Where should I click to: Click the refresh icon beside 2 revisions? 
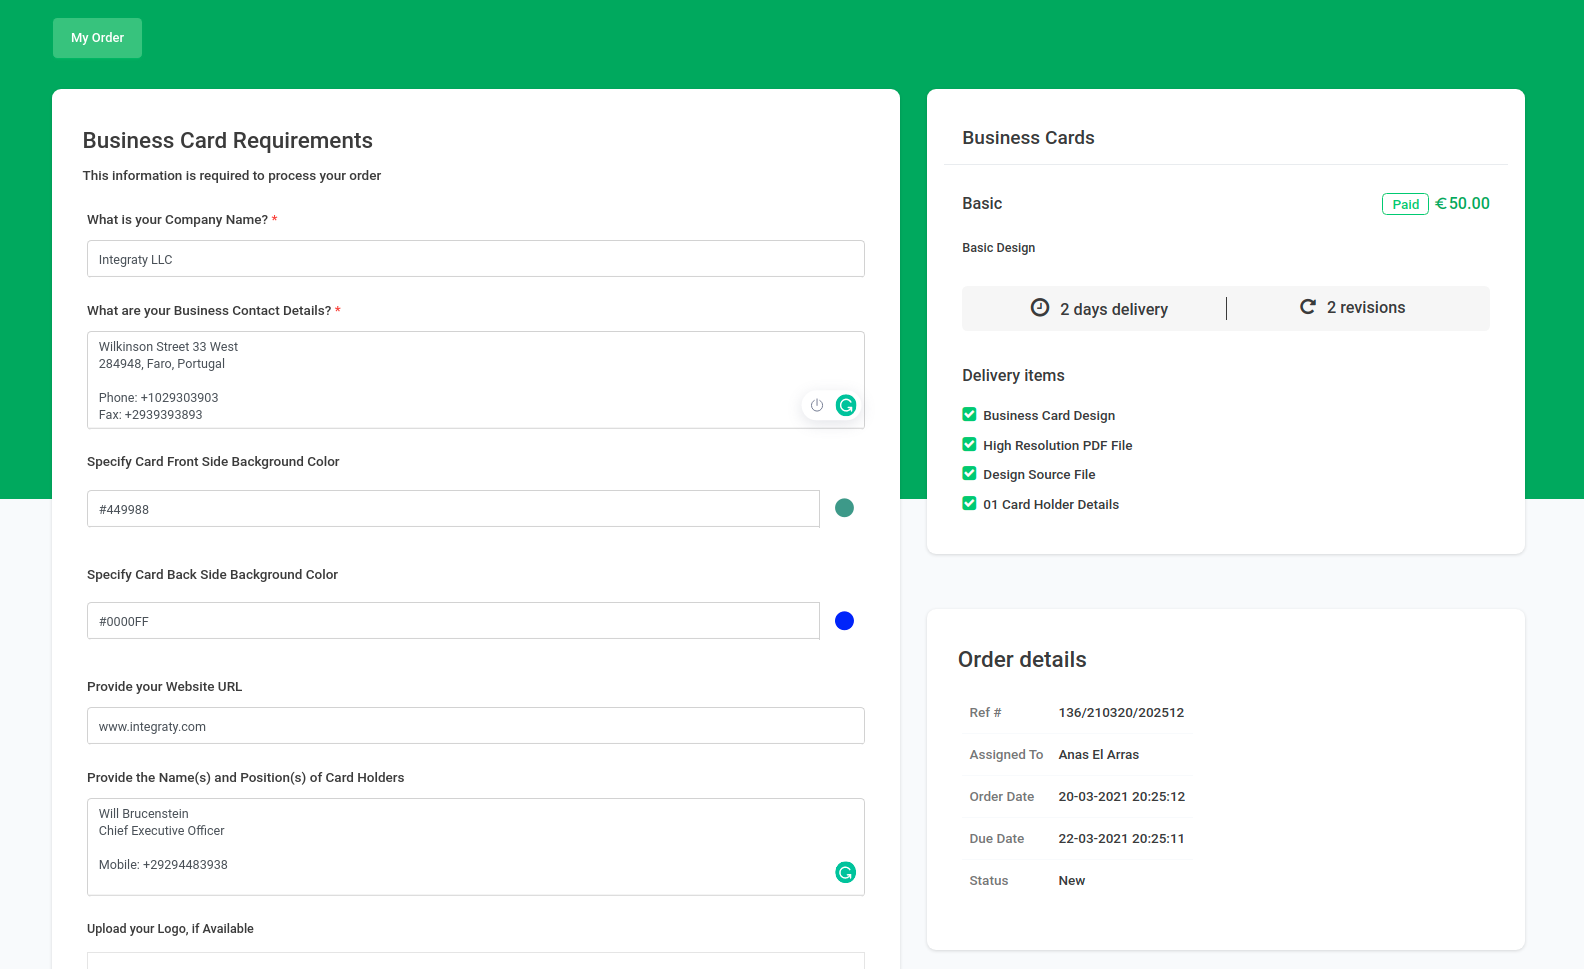click(1307, 307)
